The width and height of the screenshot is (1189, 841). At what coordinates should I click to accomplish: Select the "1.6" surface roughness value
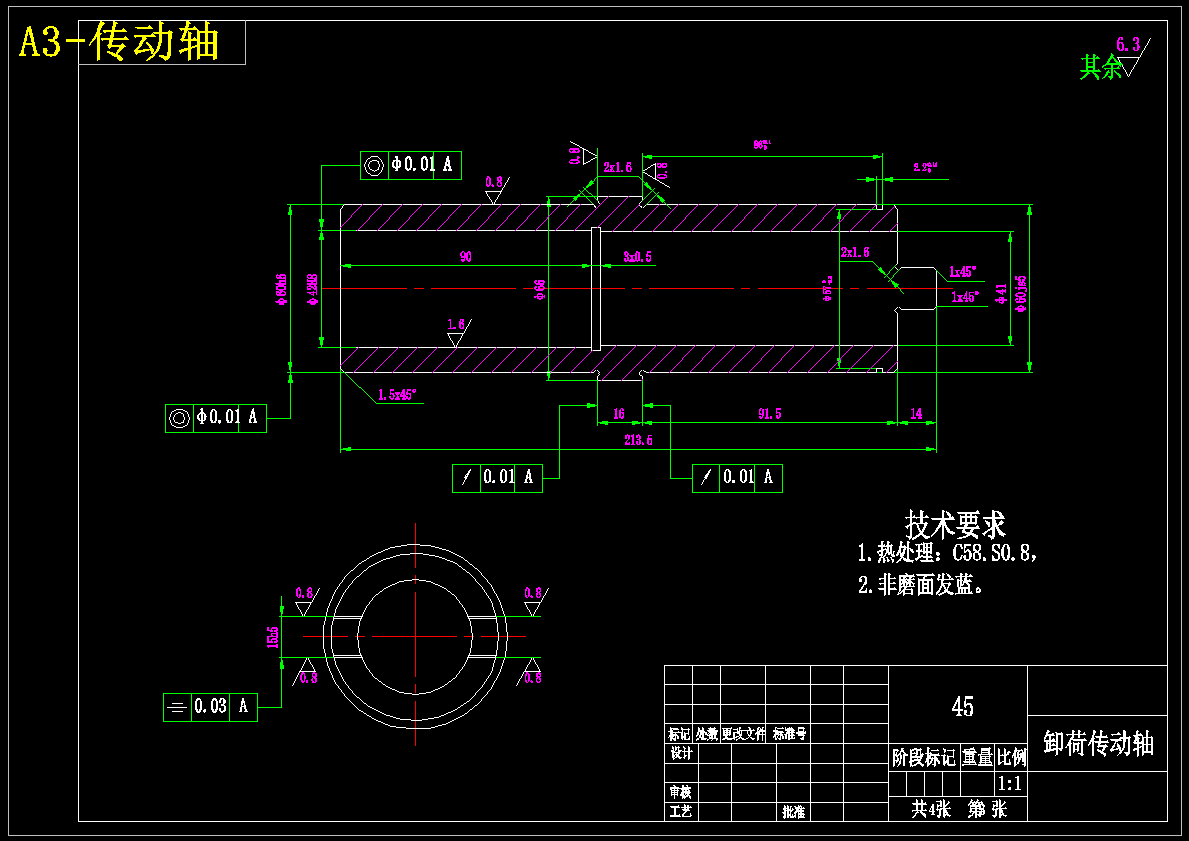[455, 325]
